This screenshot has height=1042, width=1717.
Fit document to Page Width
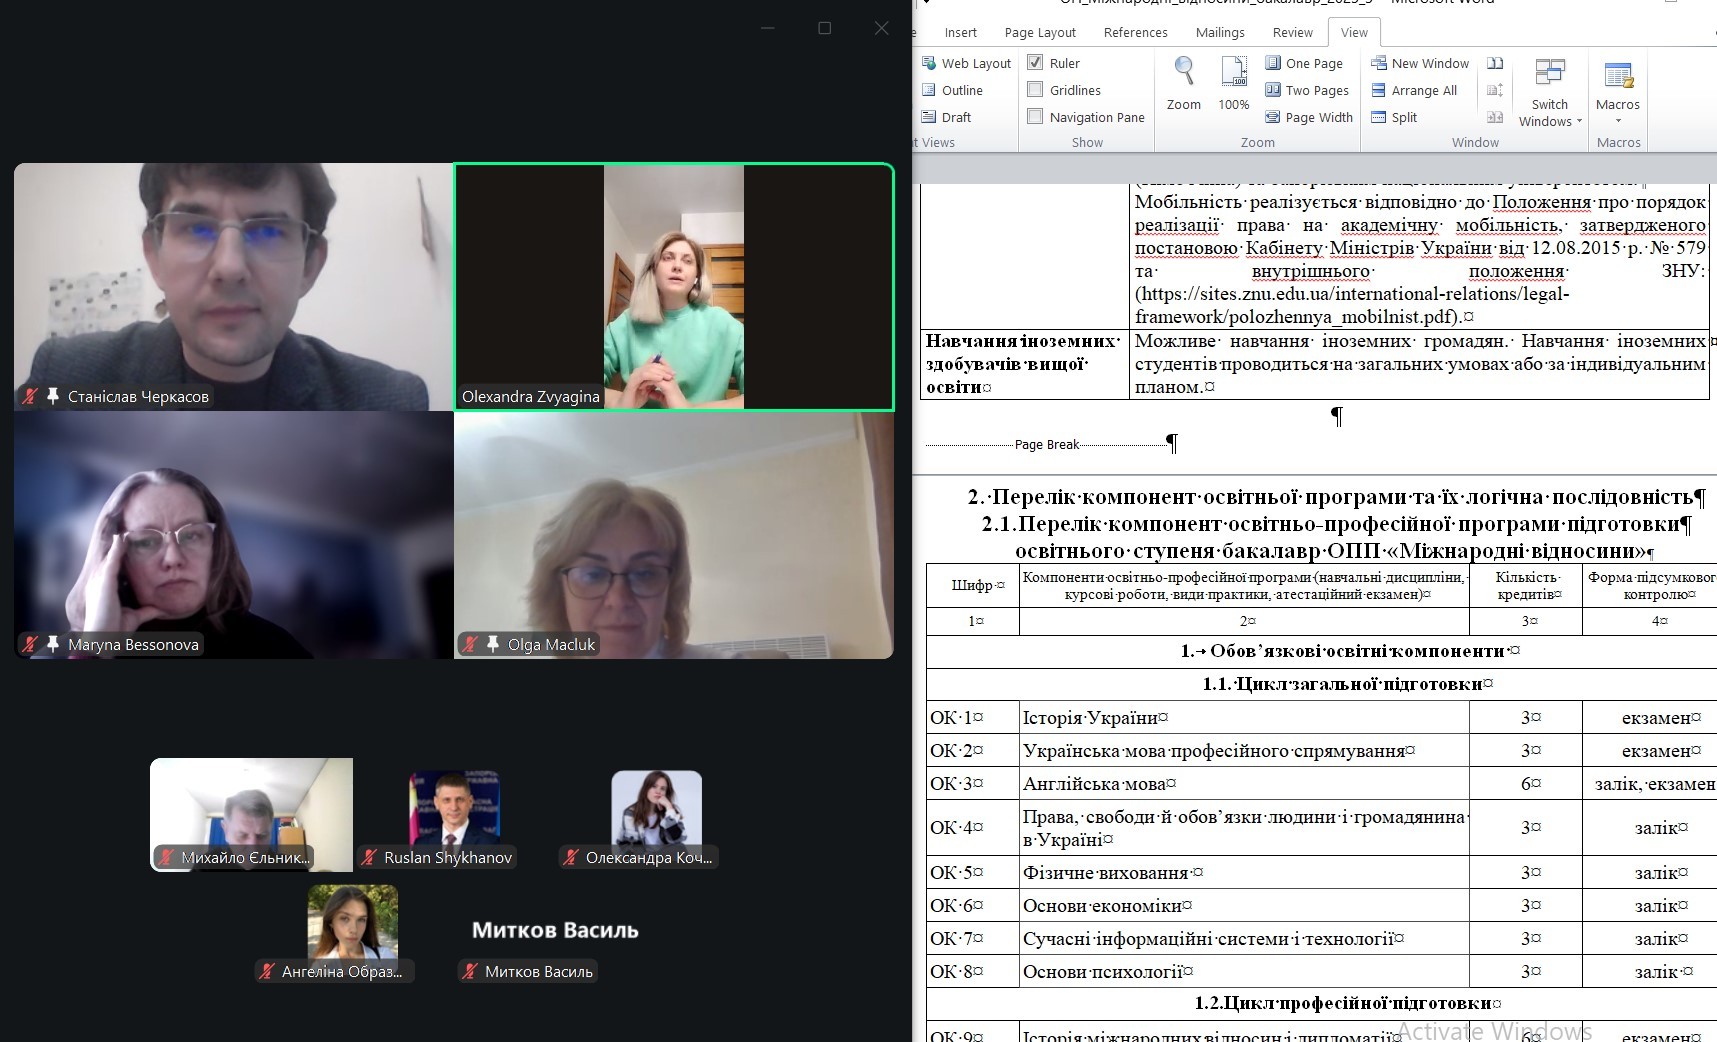click(1309, 117)
